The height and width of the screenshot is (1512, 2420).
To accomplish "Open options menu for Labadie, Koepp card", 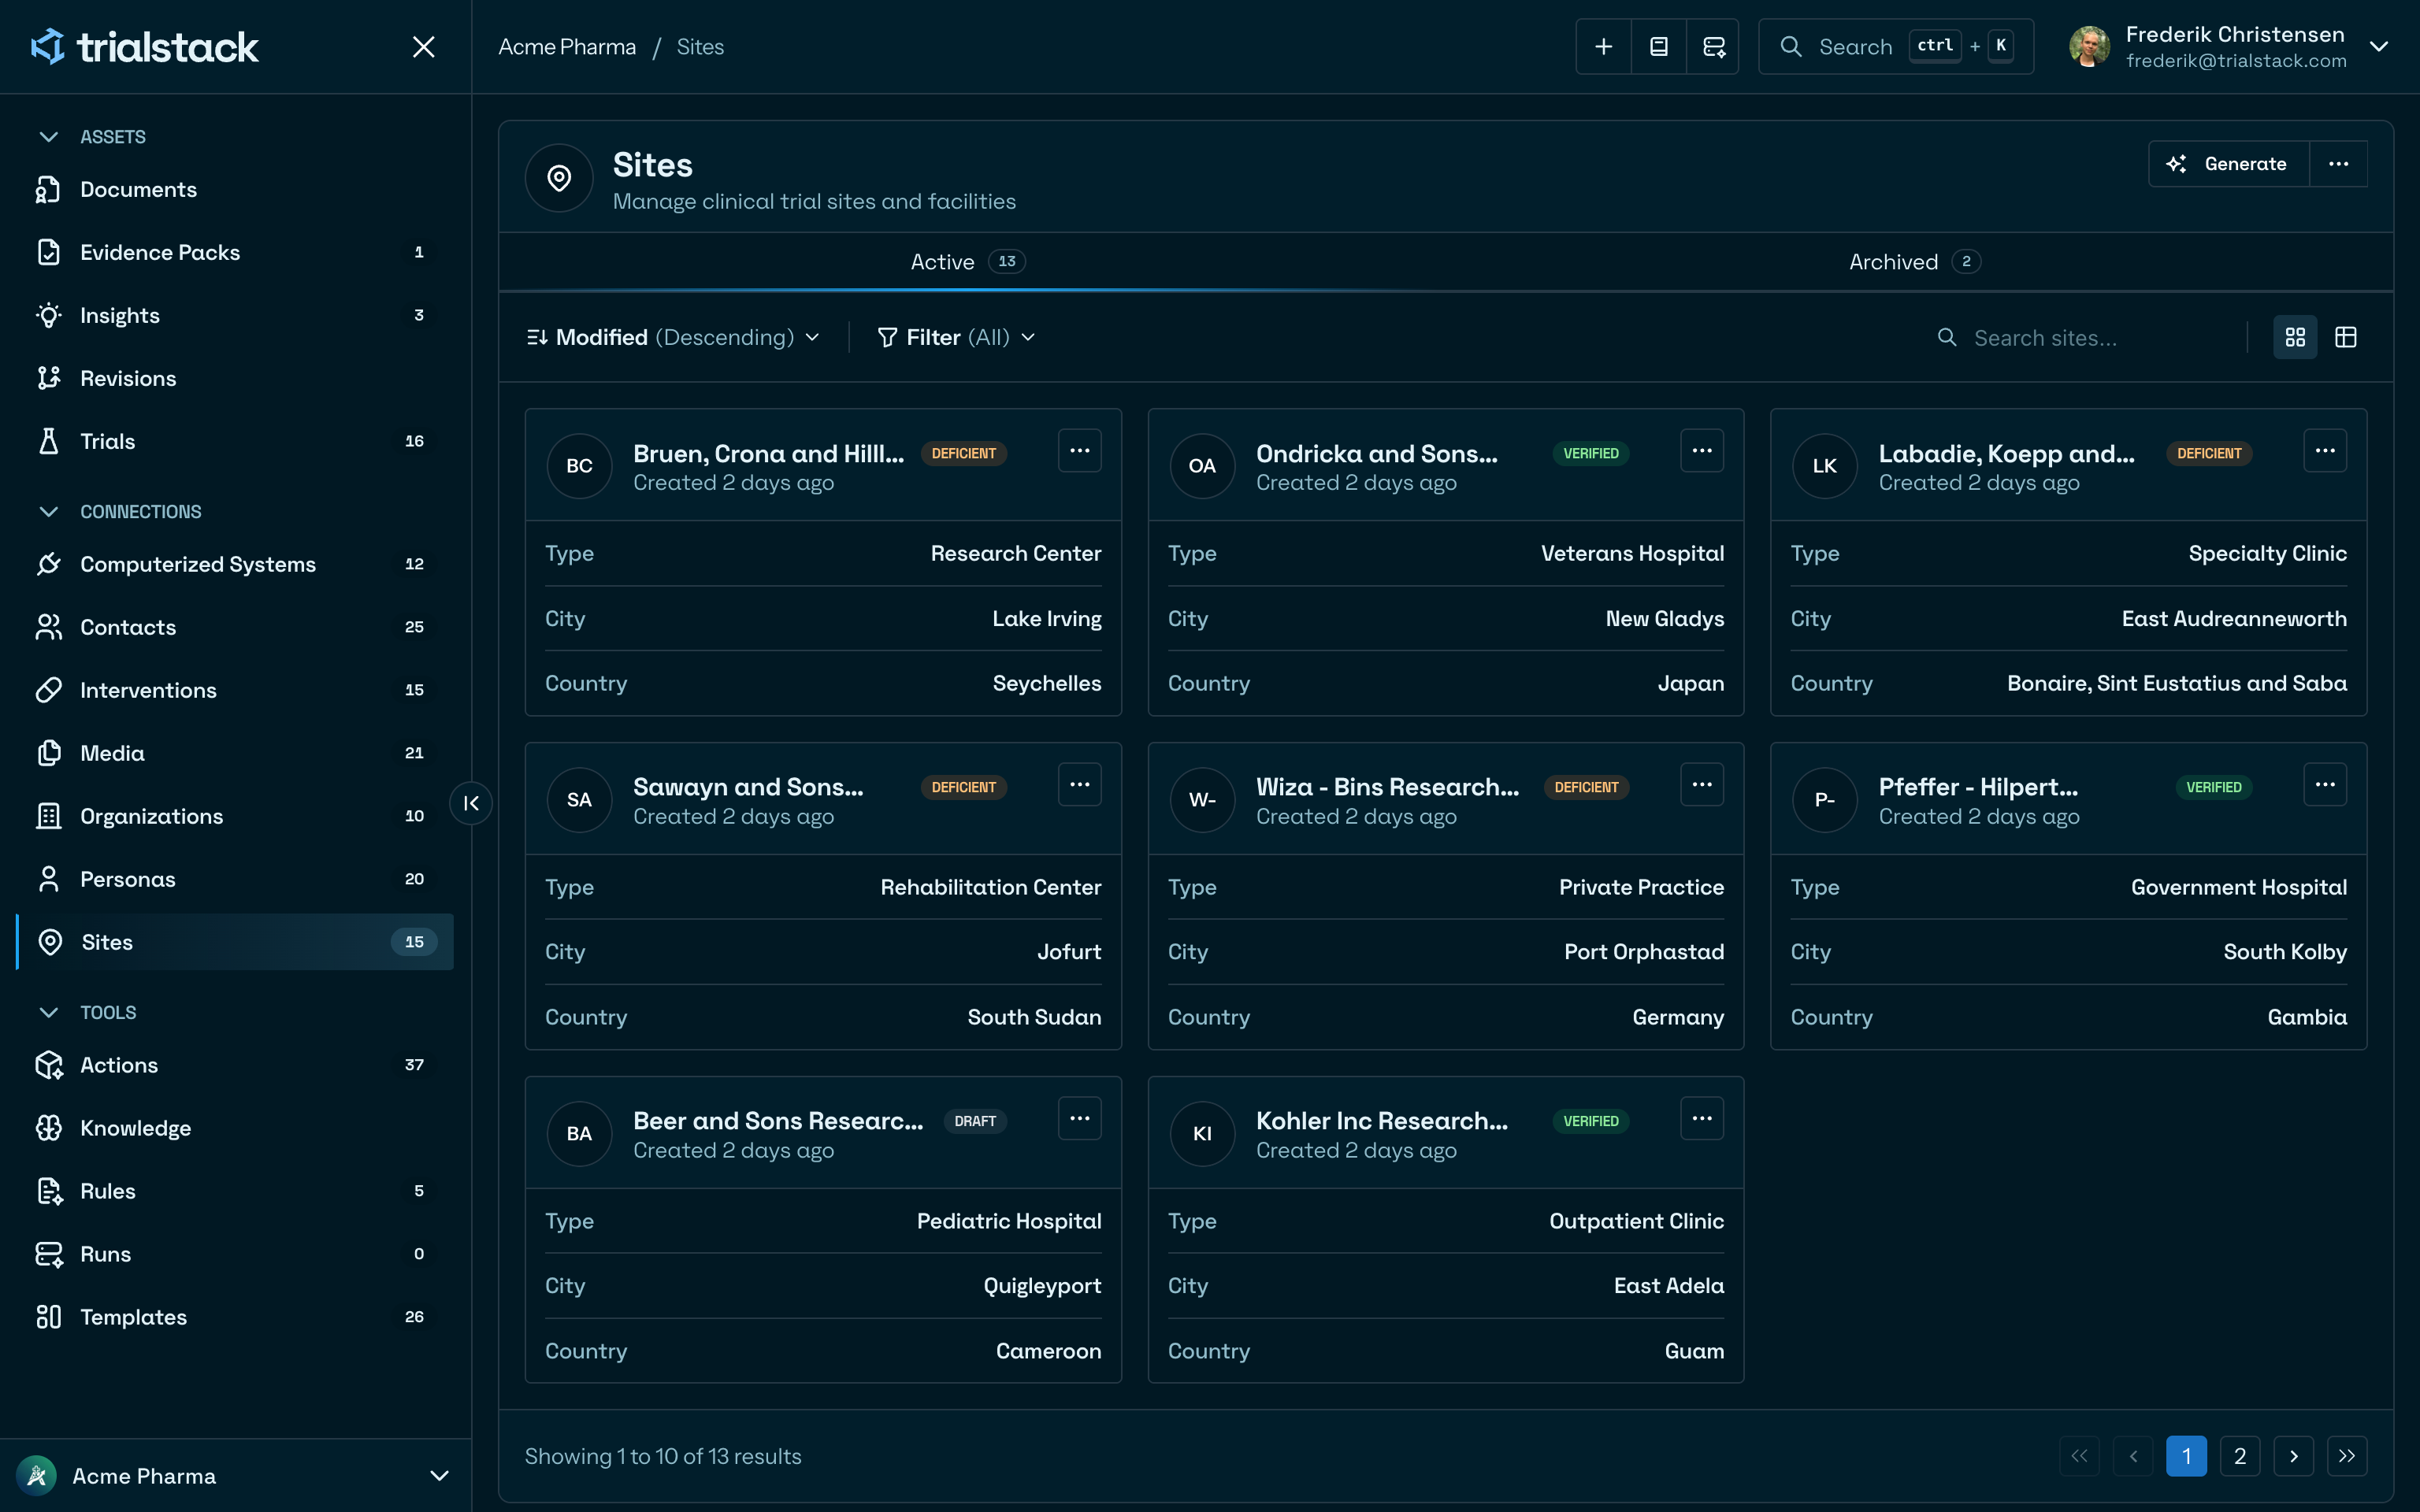I will tap(2325, 451).
